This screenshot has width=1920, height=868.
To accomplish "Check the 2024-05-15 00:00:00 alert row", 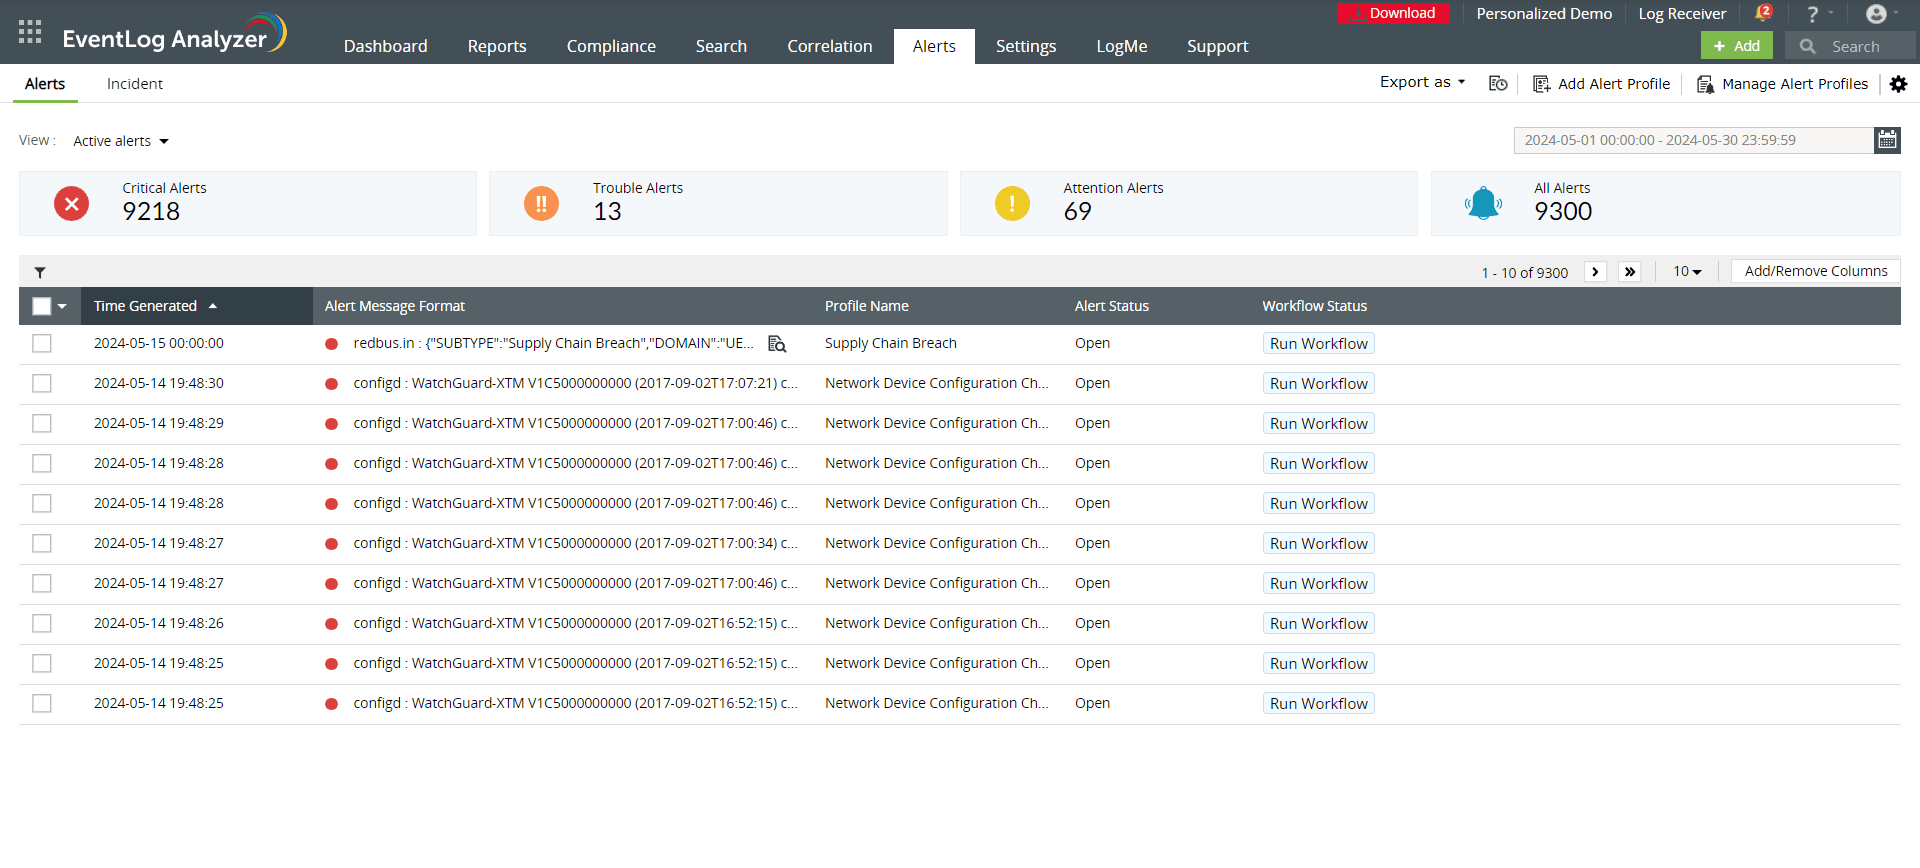I will click(41, 344).
